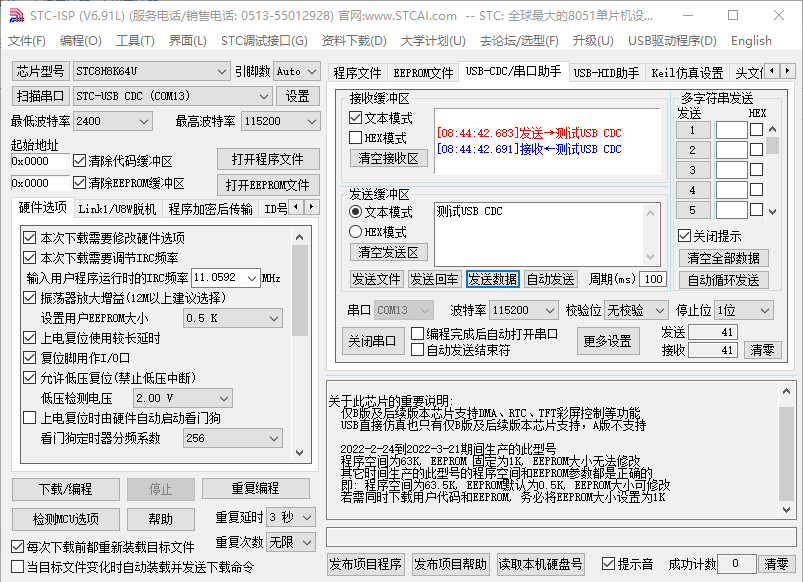Click the 发送数据 button
Viewport: 803px width, 582px height.
coord(493,279)
